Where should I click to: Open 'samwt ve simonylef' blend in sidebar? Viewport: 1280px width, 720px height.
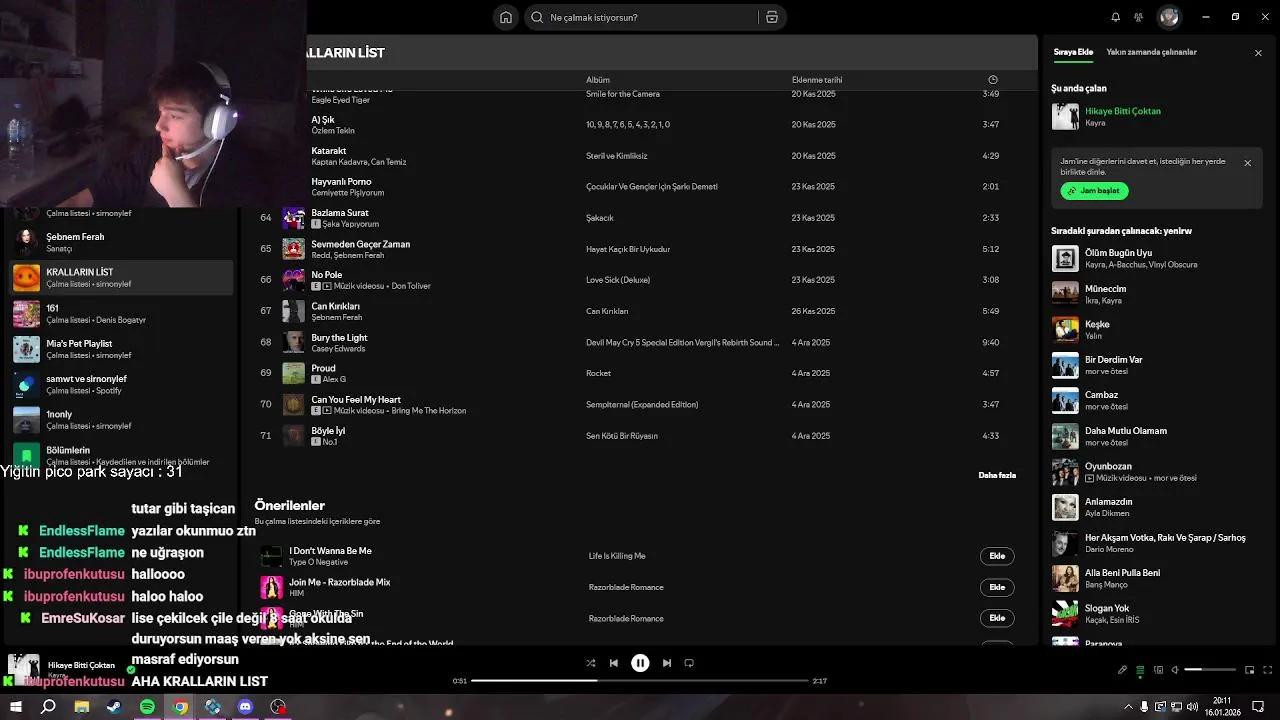[x=121, y=384]
